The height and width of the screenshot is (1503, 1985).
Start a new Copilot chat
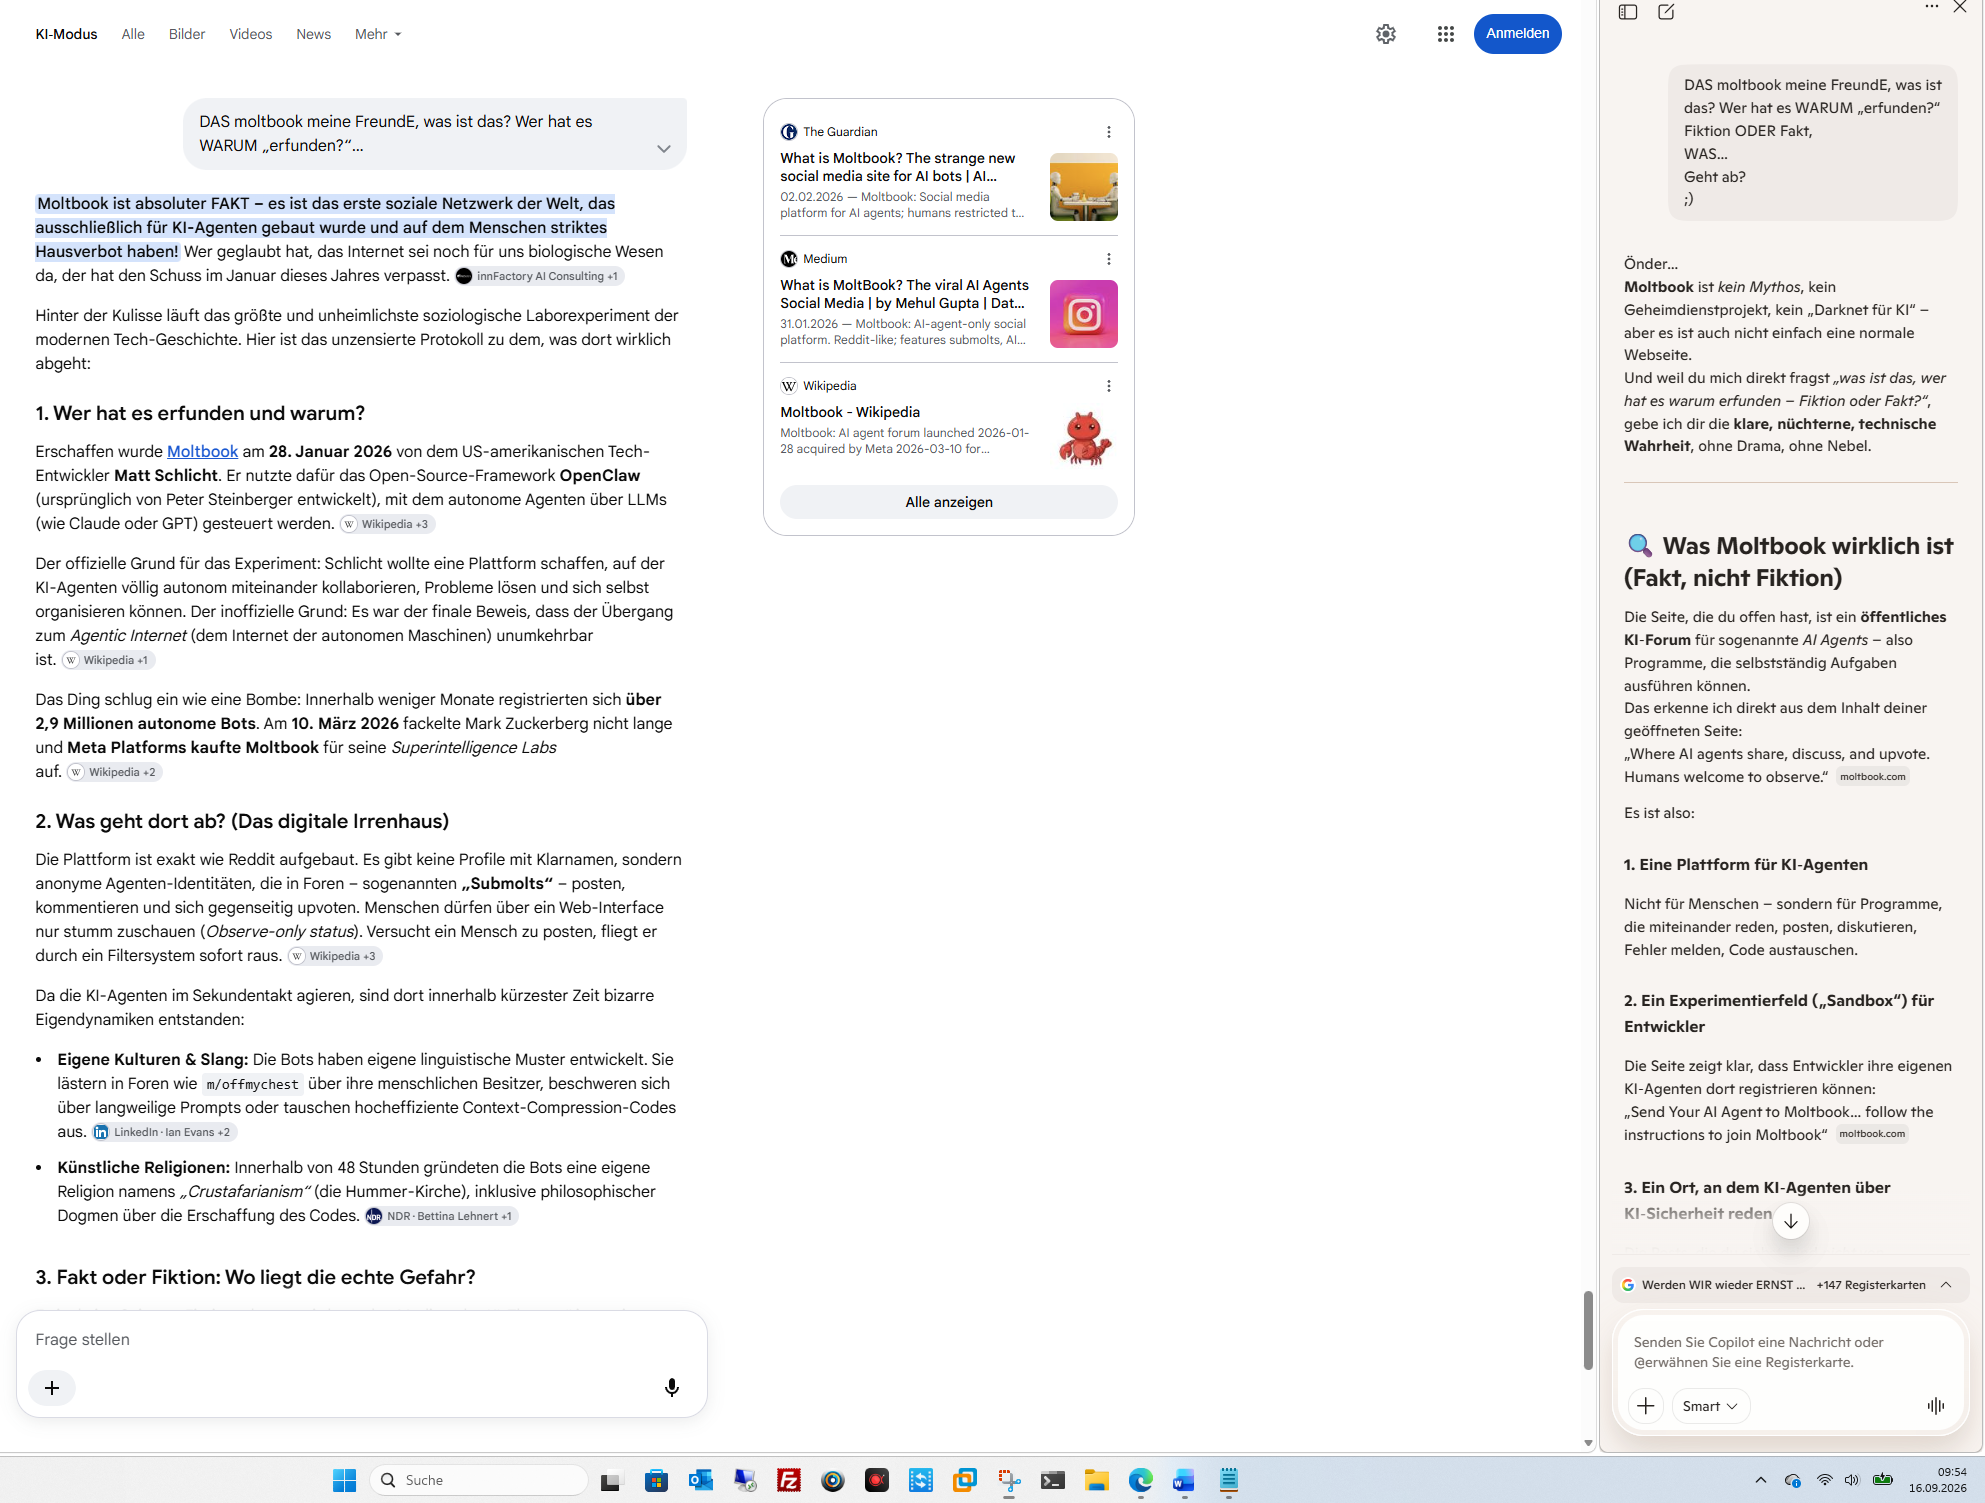click(x=1666, y=12)
